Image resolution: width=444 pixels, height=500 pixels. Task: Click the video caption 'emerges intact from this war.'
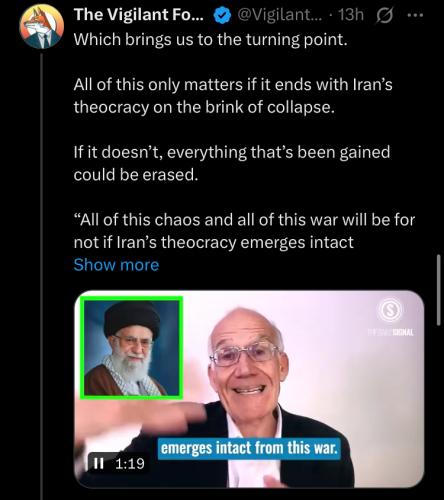(249, 448)
